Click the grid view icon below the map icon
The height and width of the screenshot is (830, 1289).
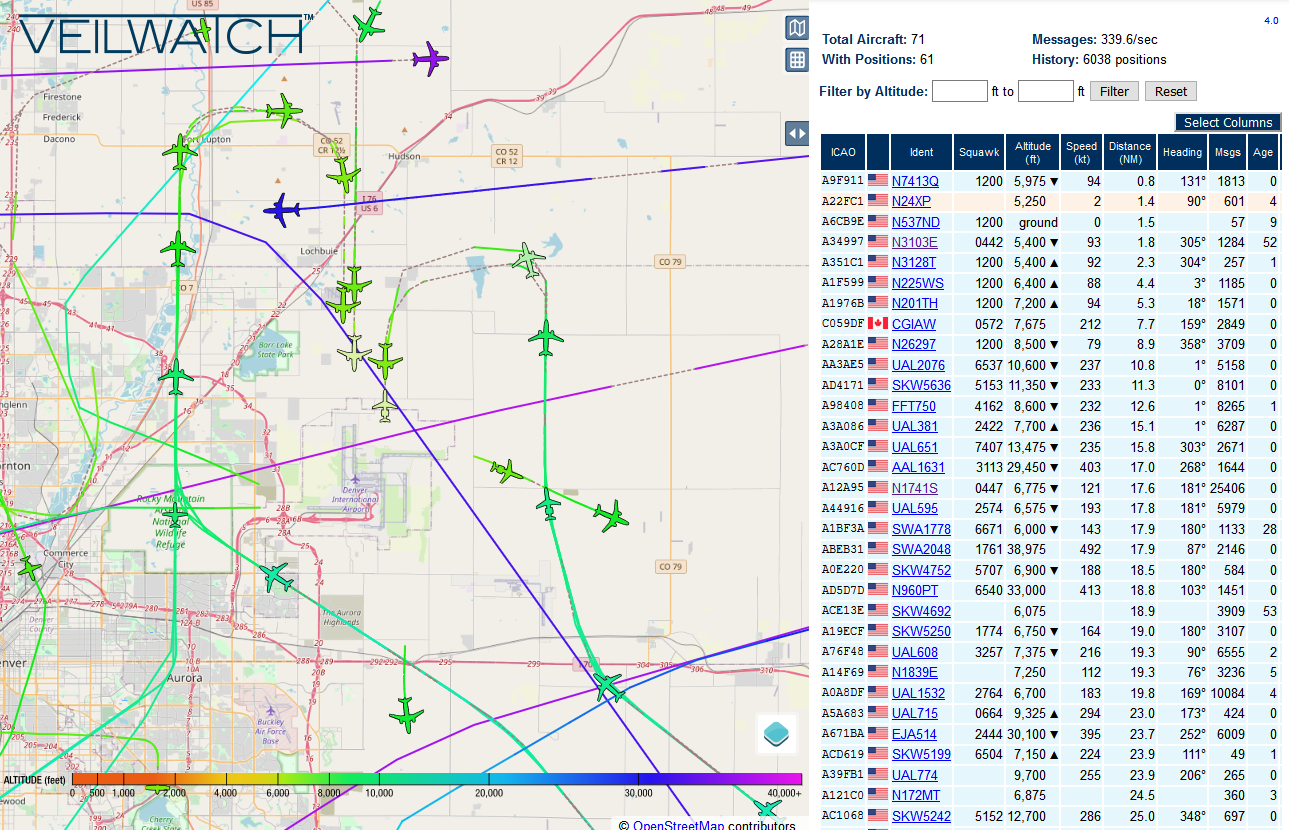click(797, 60)
